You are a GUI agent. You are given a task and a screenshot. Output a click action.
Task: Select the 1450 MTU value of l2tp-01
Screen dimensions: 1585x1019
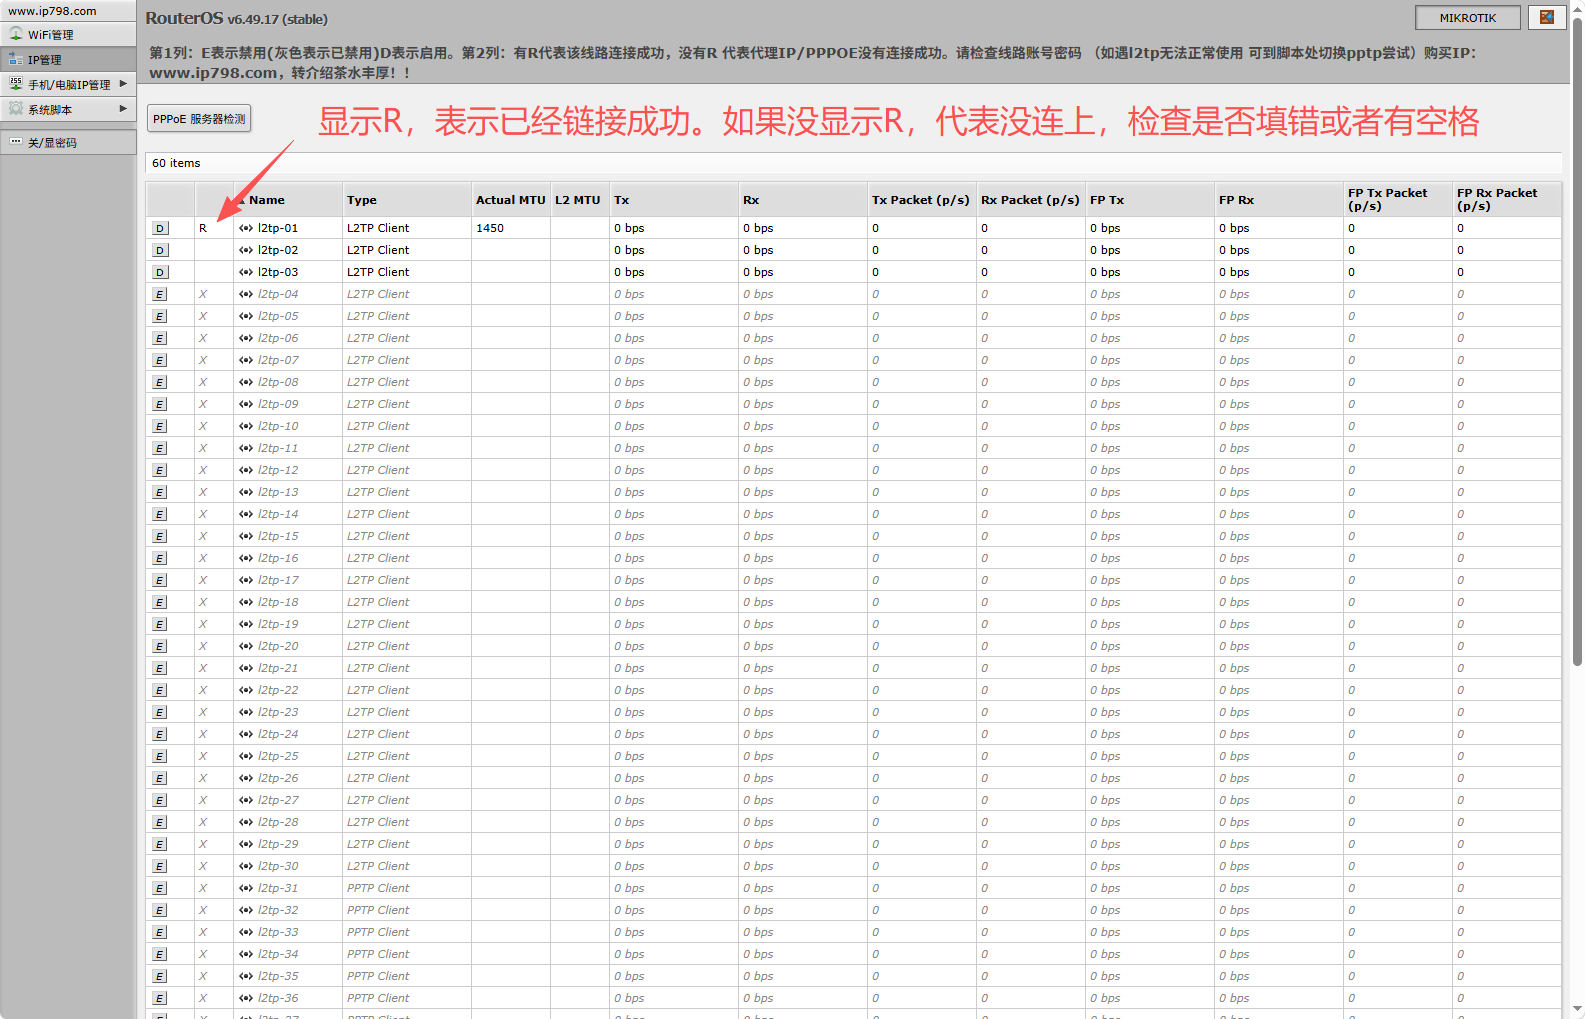pyautogui.click(x=490, y=228)
